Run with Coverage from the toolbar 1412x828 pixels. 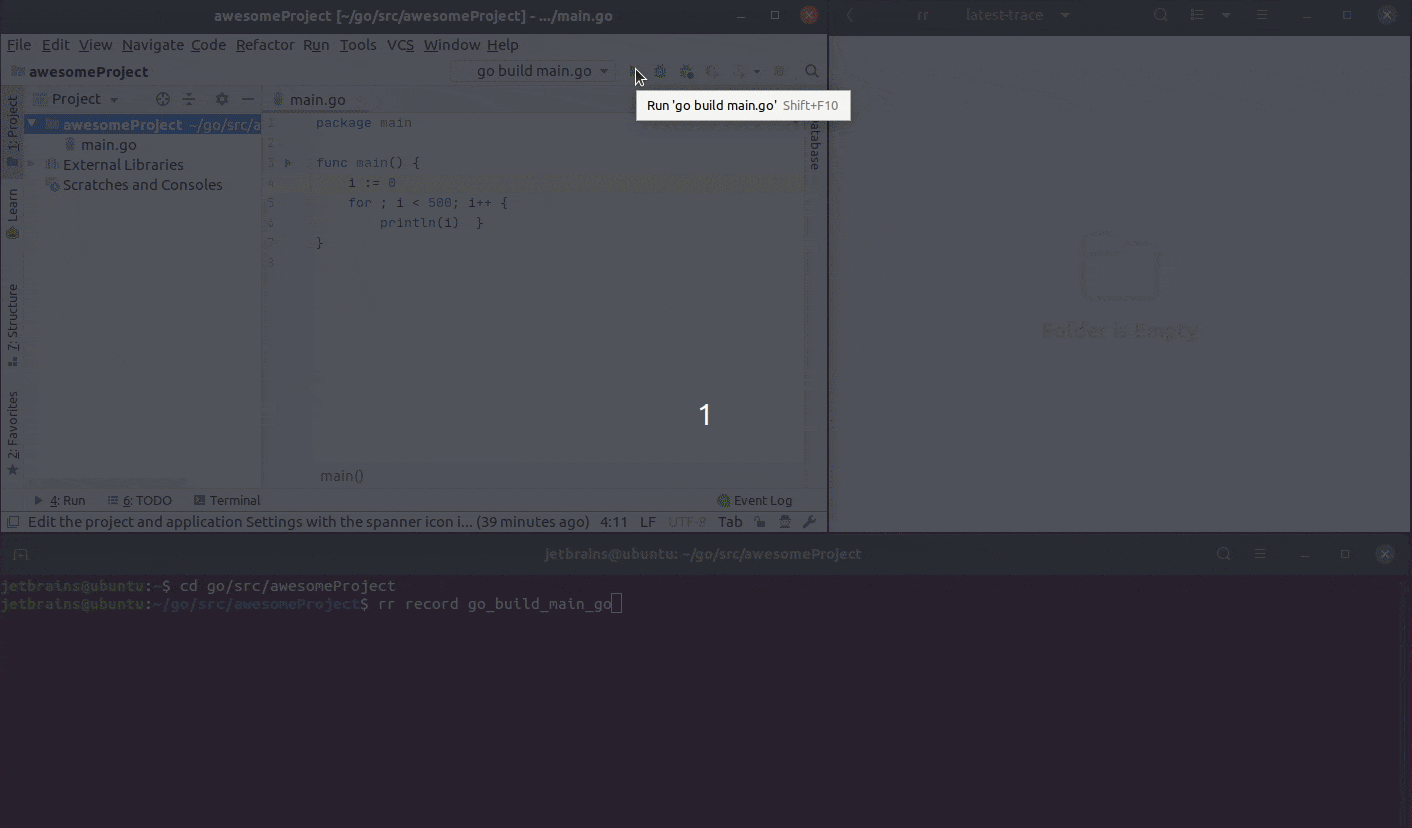686,72
